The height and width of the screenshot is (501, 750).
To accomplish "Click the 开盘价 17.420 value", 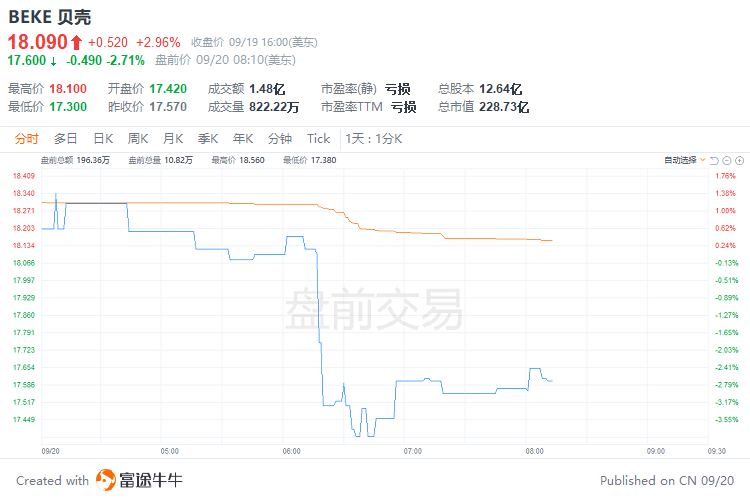I will (168, 89).
